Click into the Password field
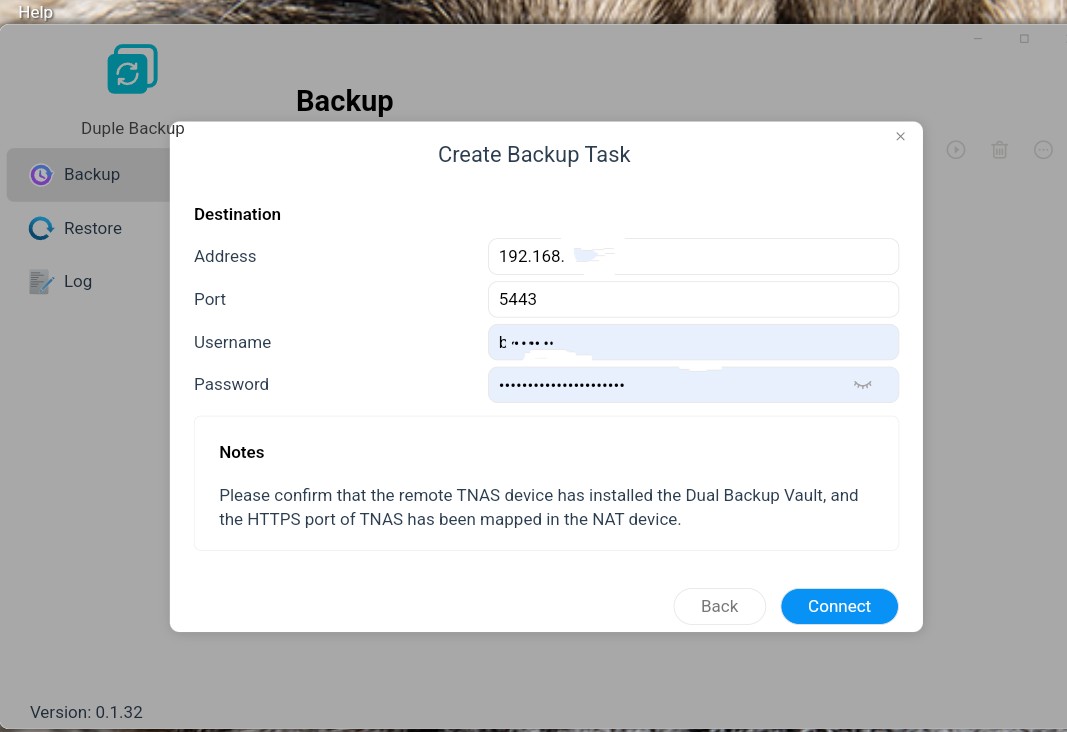 coord(693,385)
